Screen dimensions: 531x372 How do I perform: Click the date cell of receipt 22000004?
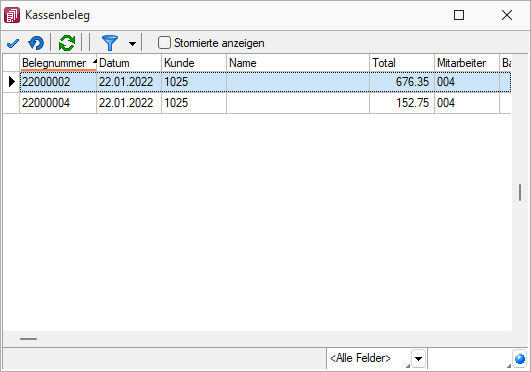pos(129,103)
